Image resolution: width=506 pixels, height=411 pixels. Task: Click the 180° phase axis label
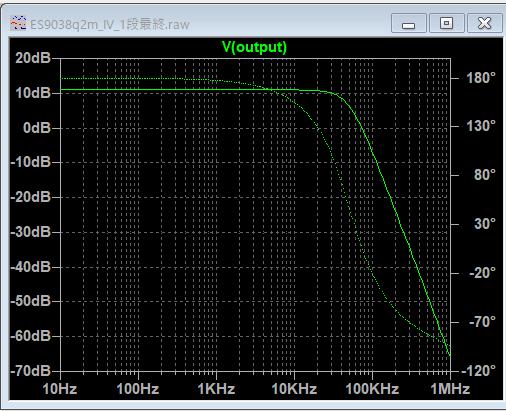point(481,78)
